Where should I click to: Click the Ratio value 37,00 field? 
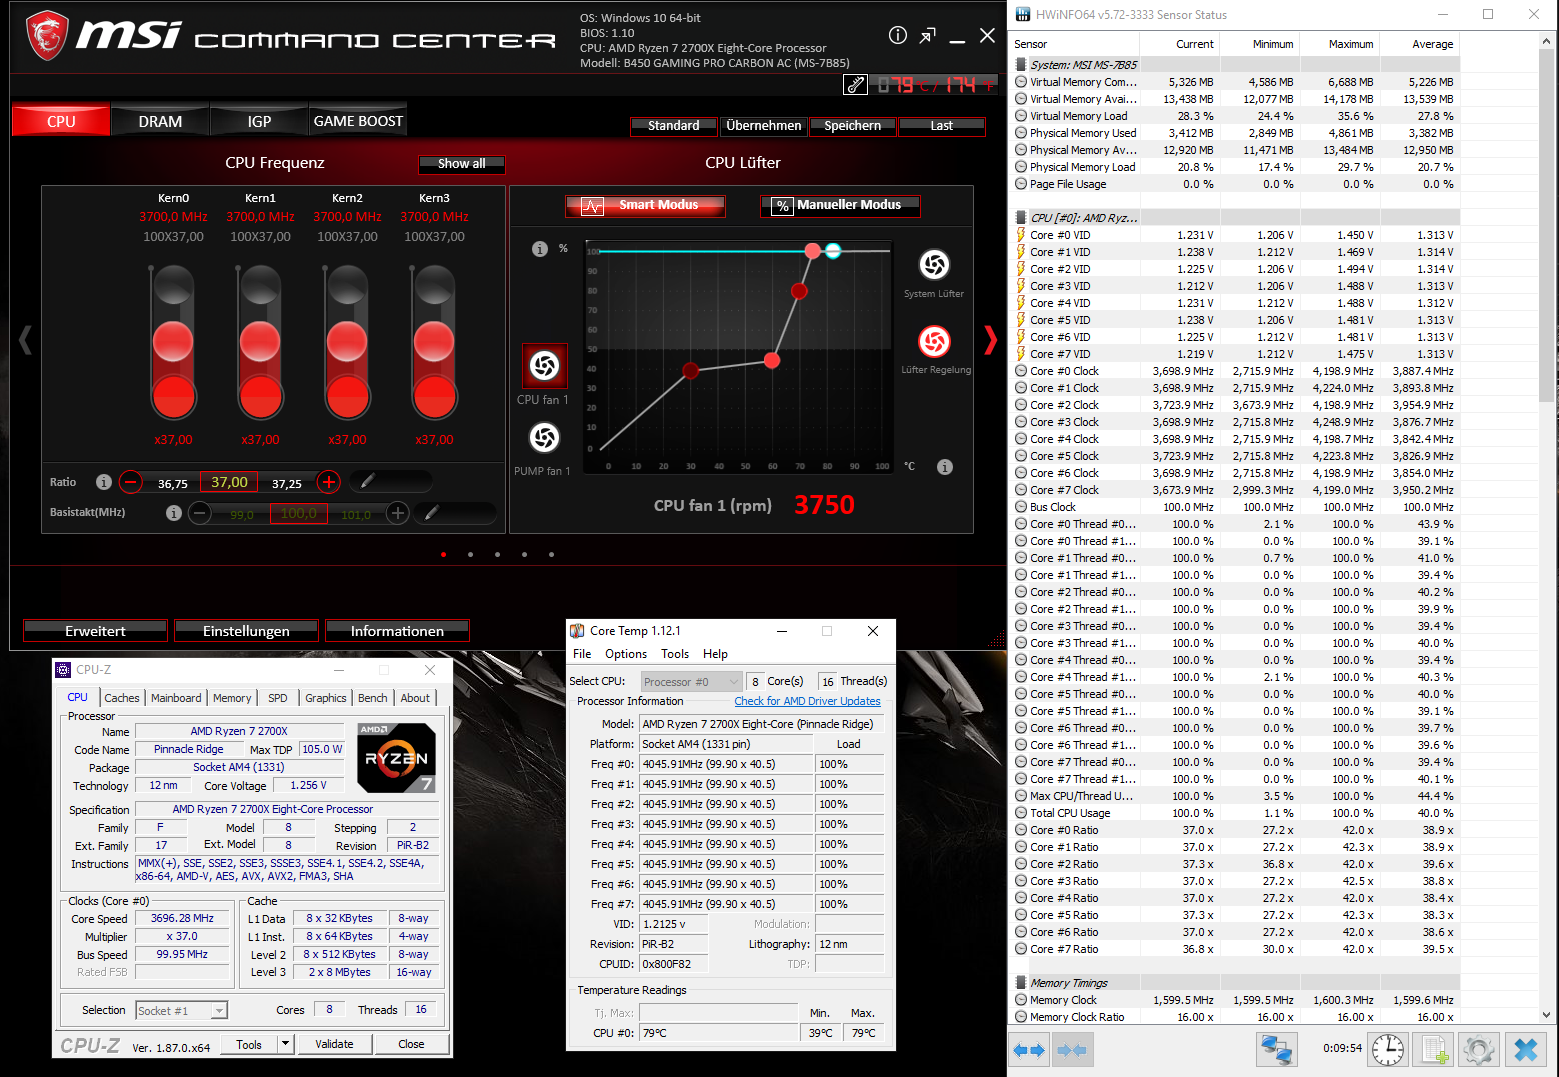pos(229,482)
